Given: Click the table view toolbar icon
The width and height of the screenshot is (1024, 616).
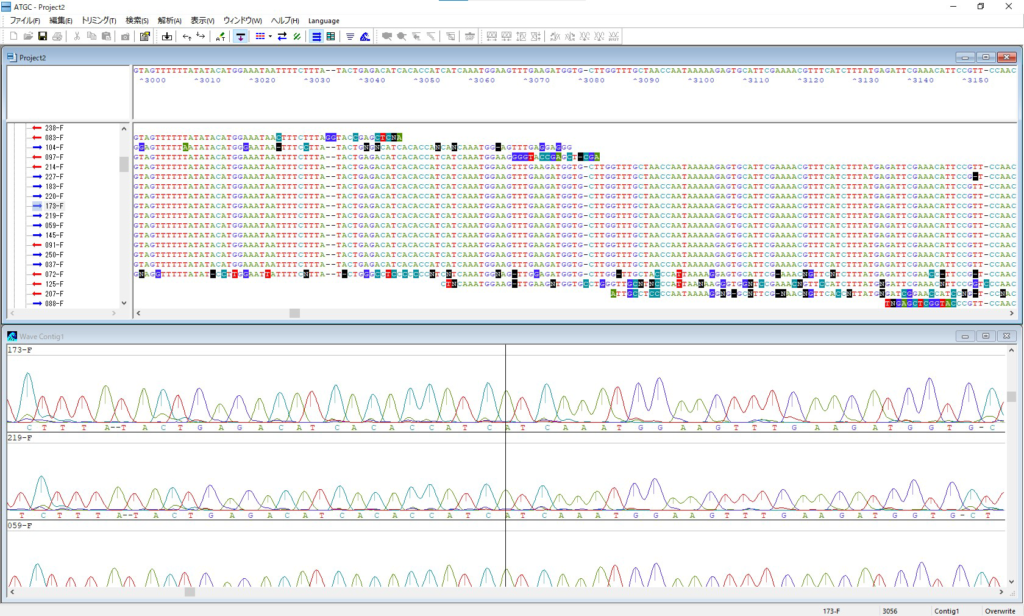Looking at the screenshot, I should tap(331, 37).
